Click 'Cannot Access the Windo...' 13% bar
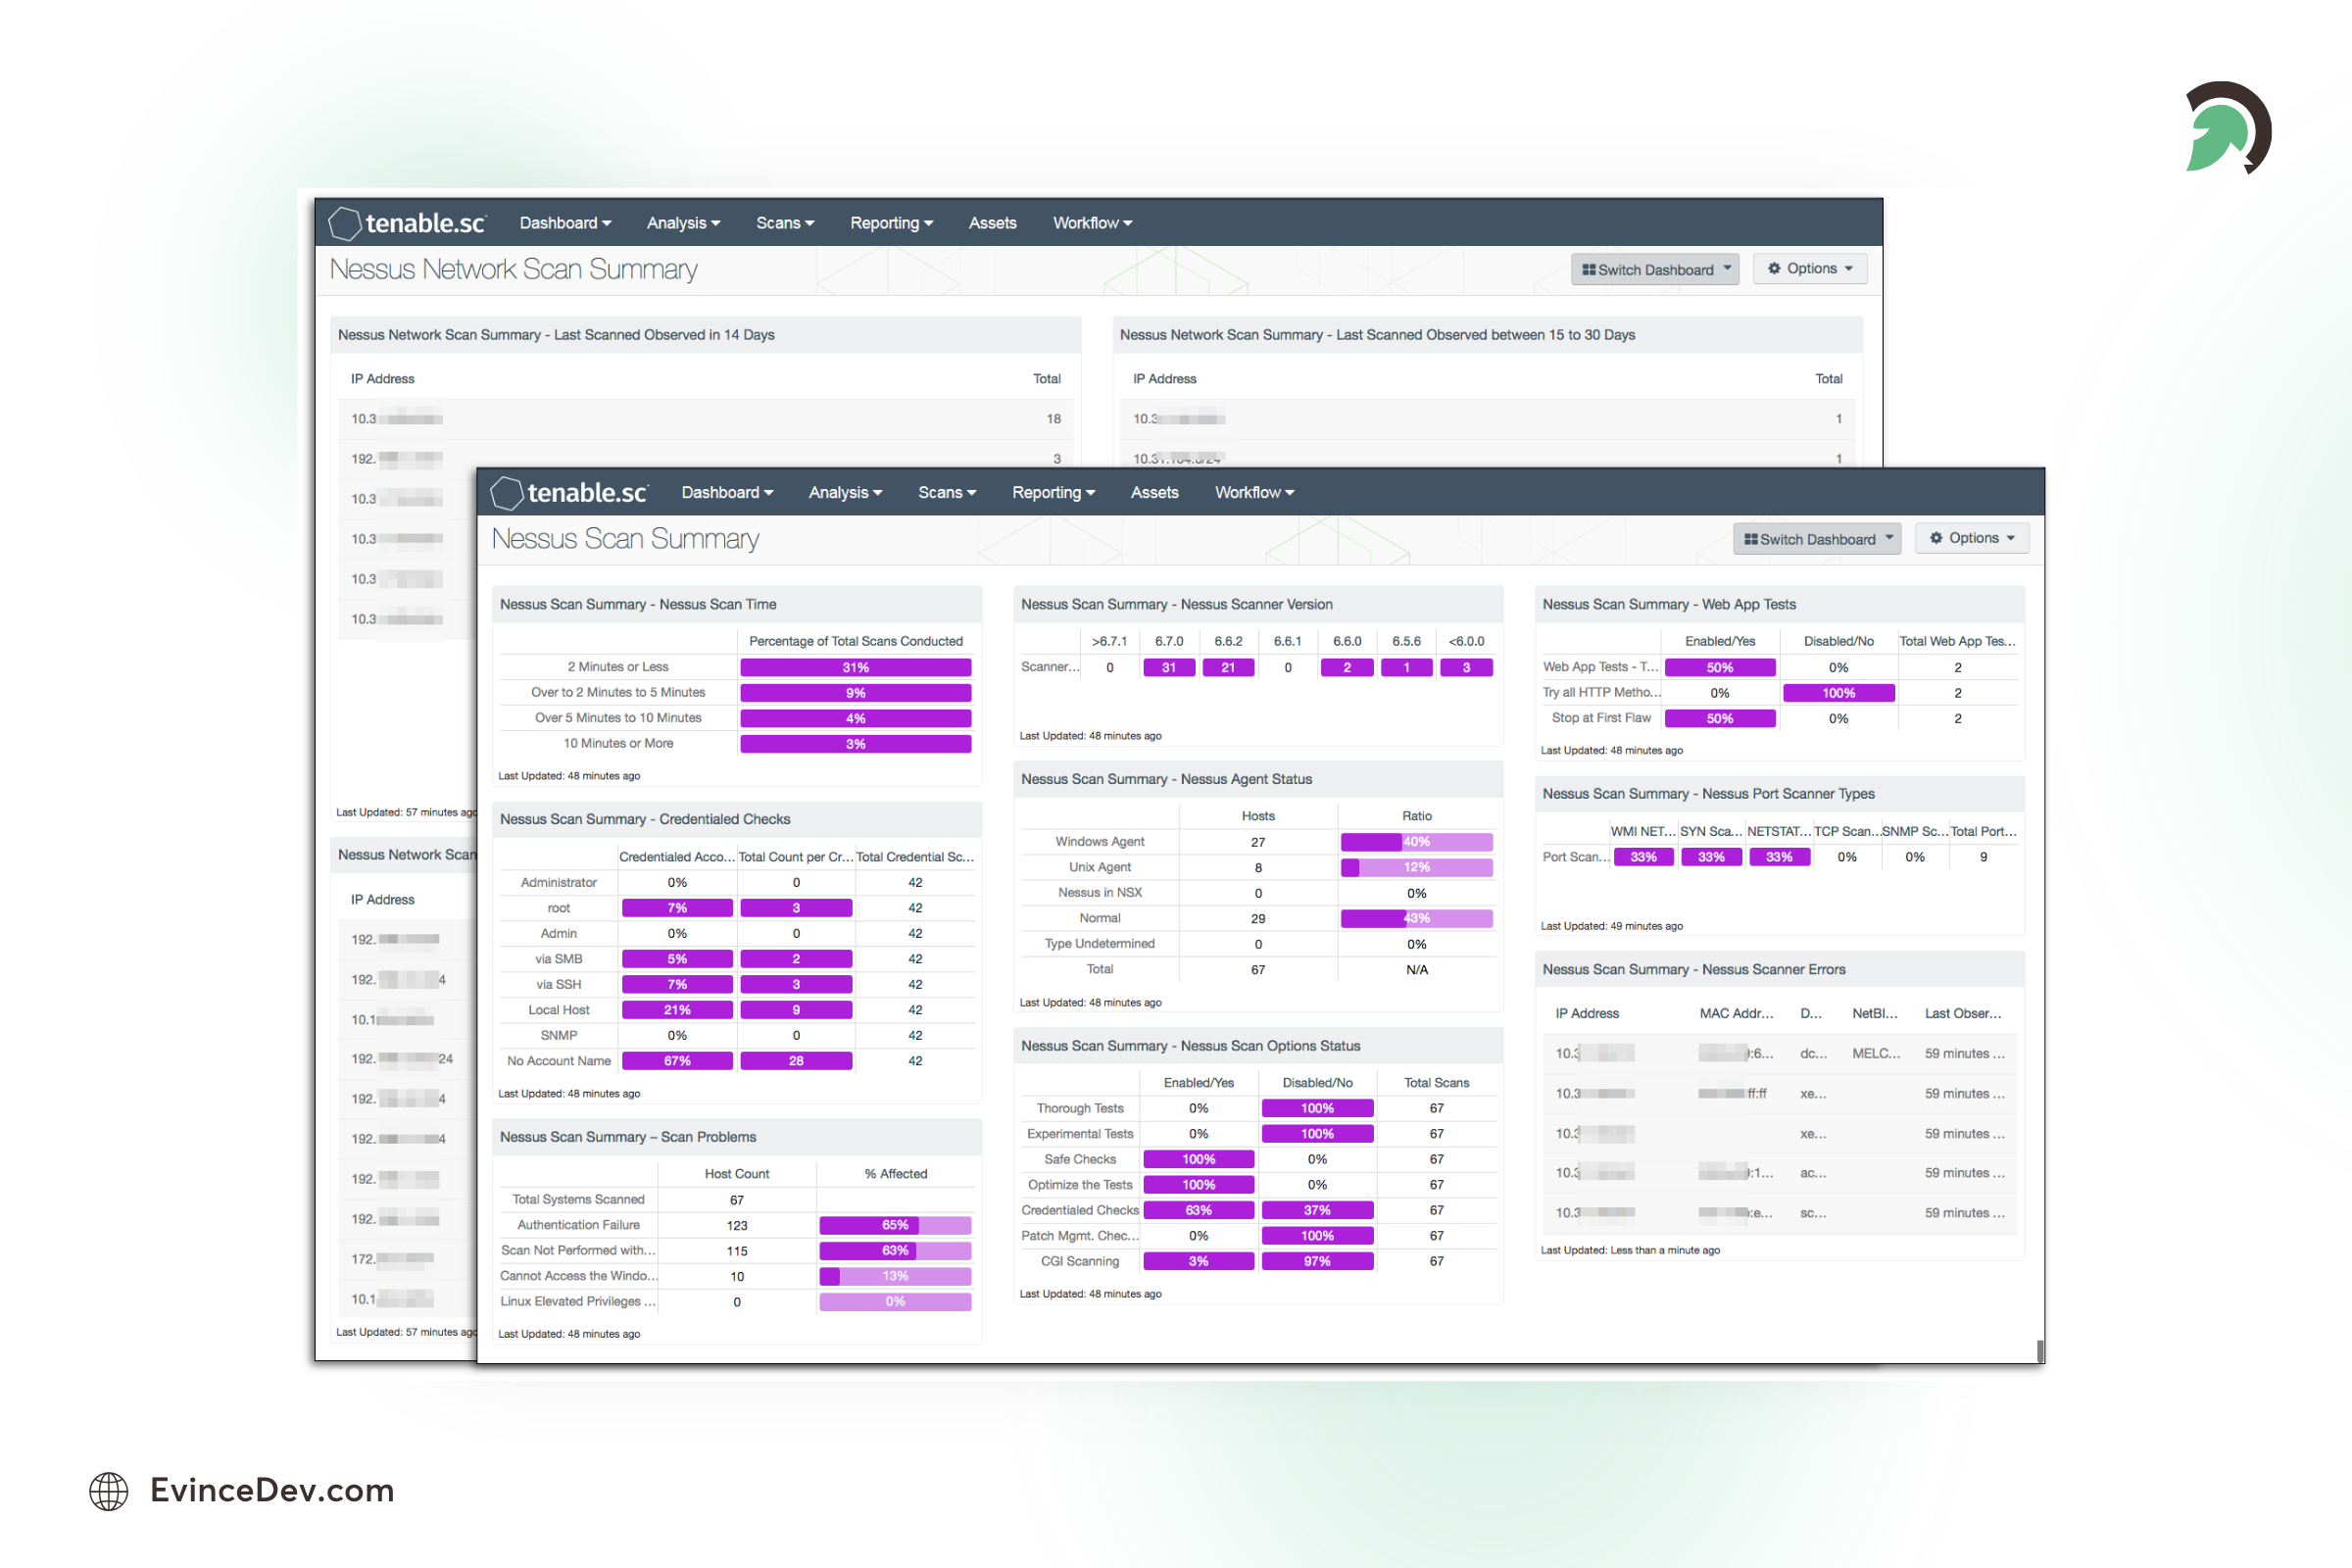The image size is (2352, 1568). pos(895,1276)
